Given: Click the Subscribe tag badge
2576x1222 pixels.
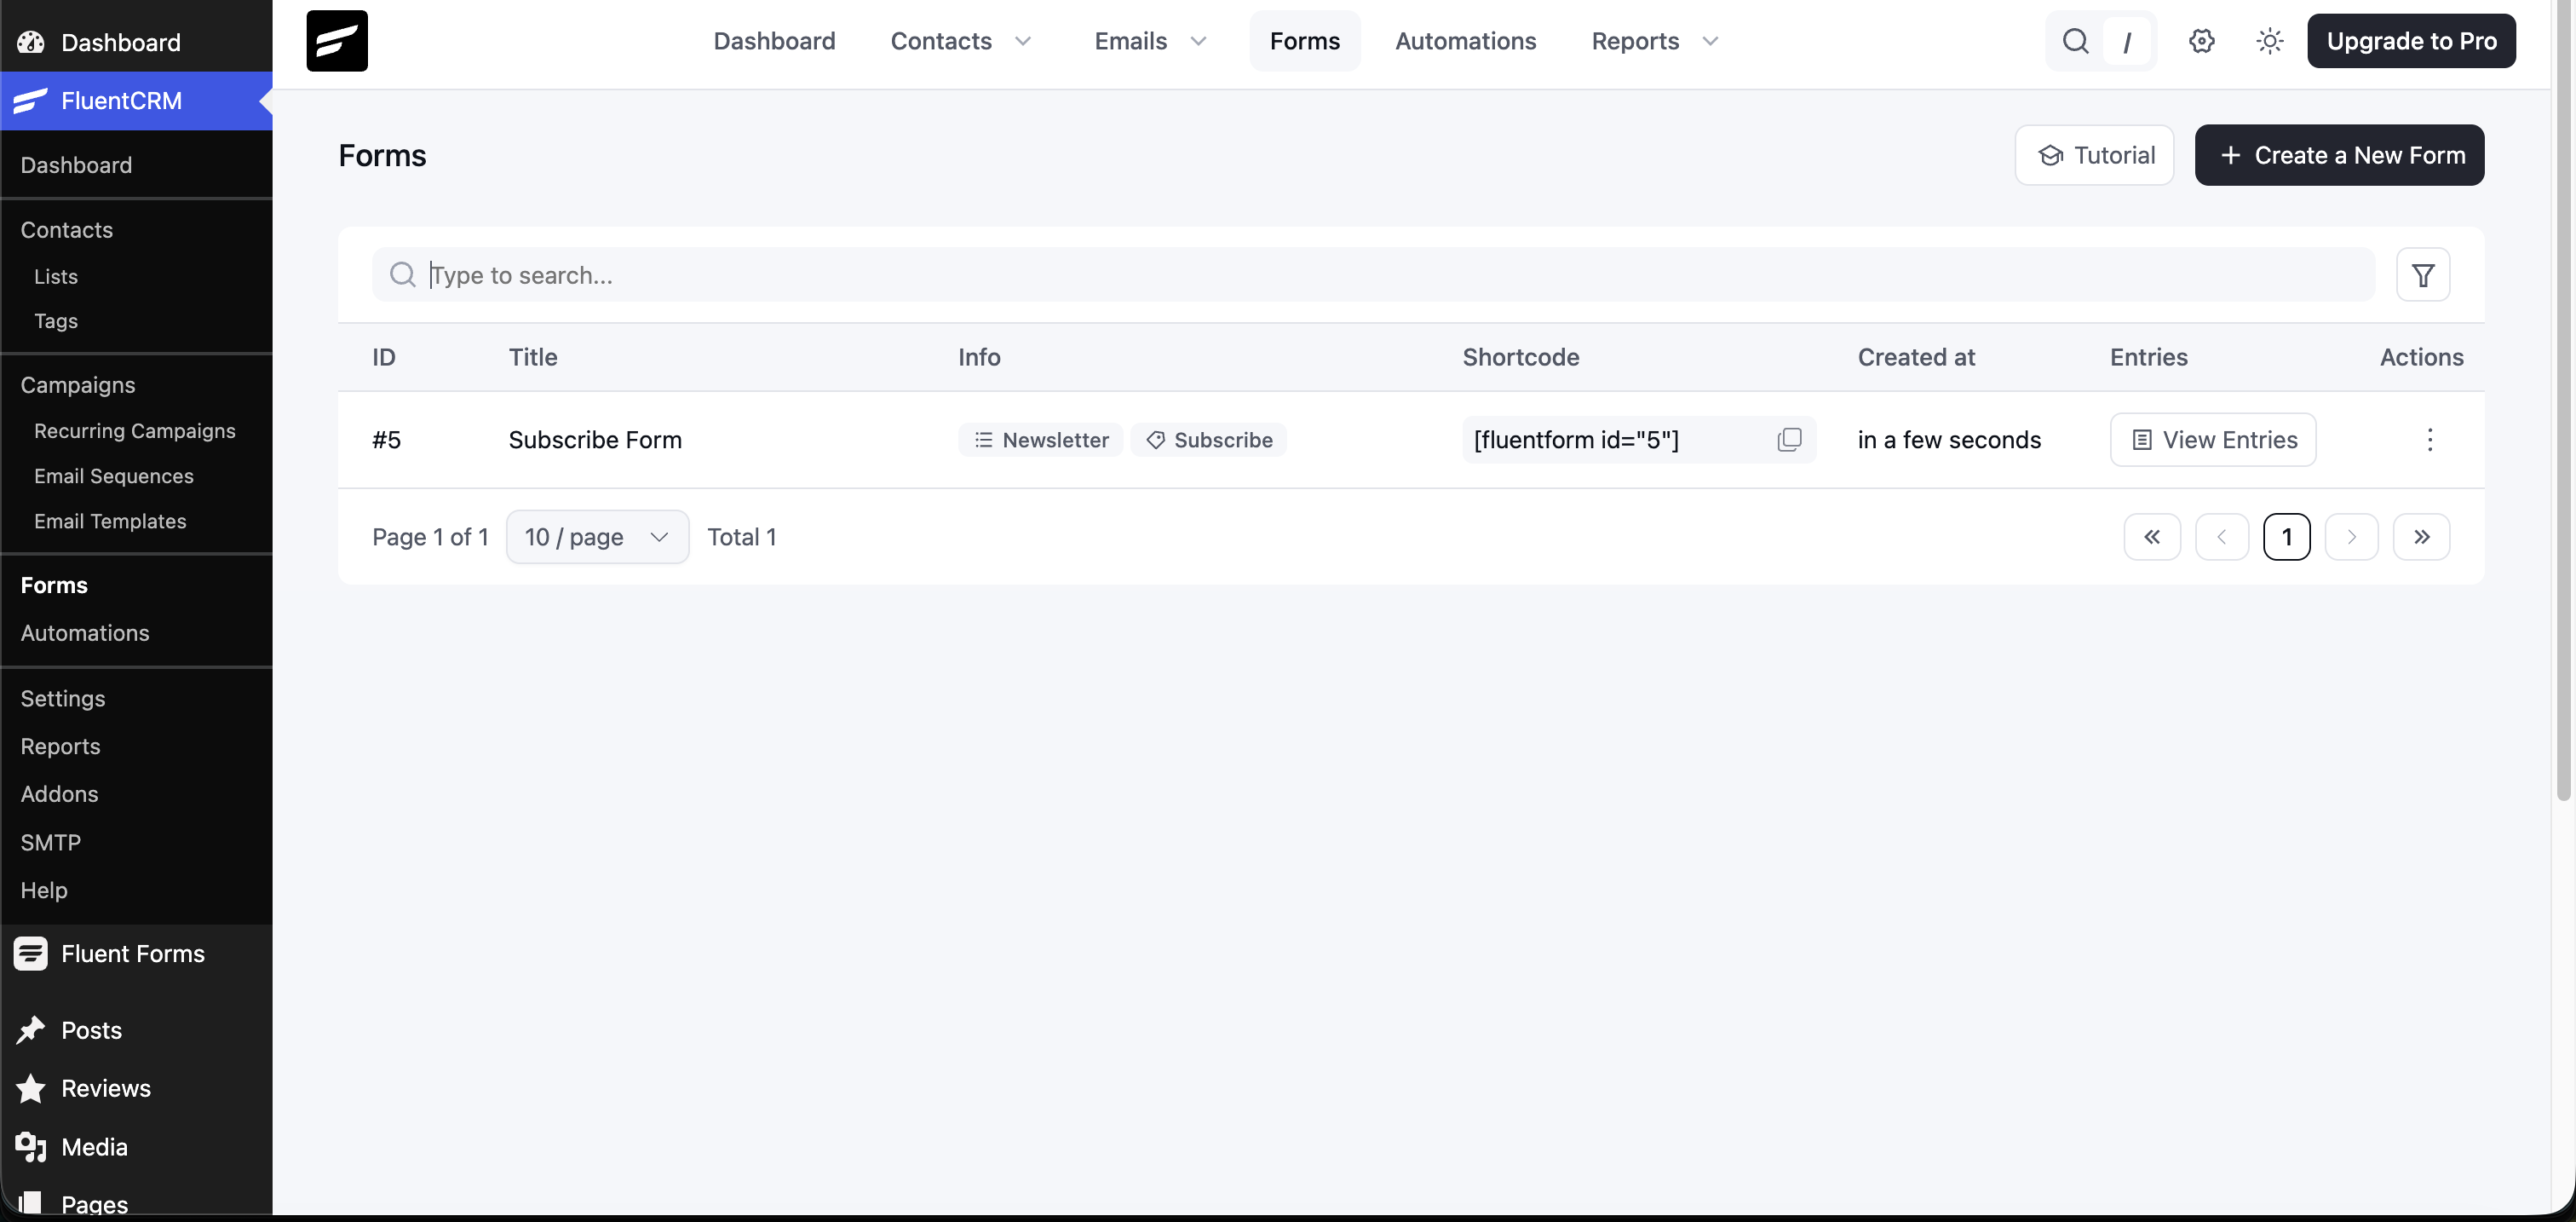Looking at the screenshot, I should coord(1209,440).
